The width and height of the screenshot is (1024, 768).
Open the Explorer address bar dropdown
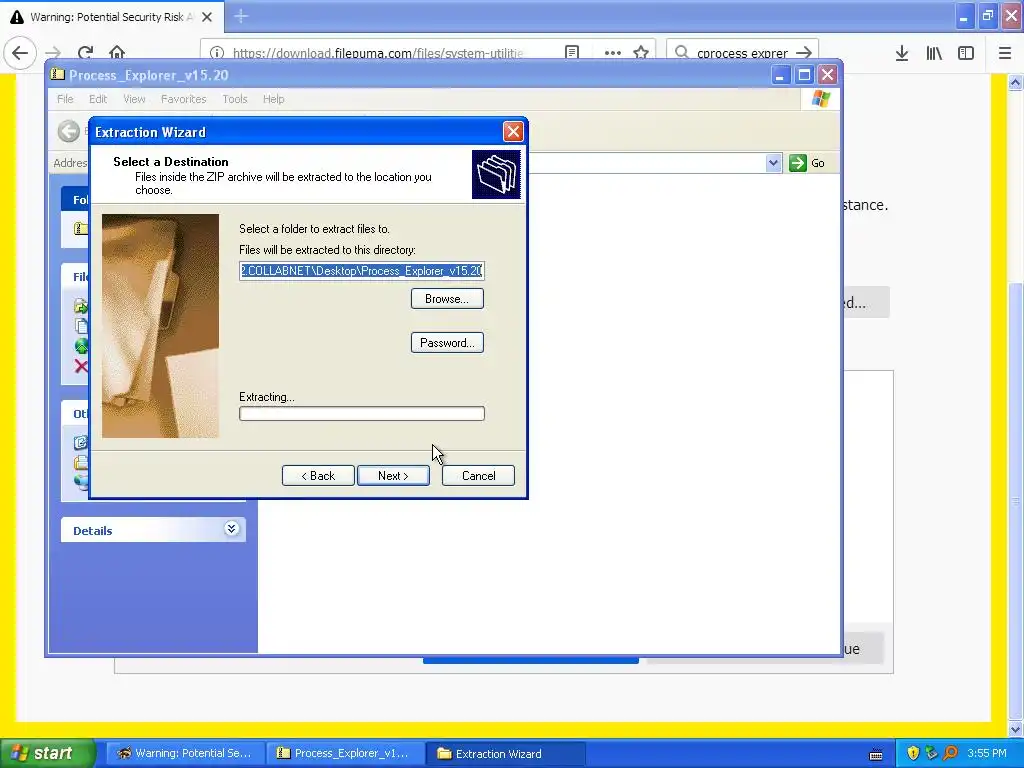click(773, 163)
